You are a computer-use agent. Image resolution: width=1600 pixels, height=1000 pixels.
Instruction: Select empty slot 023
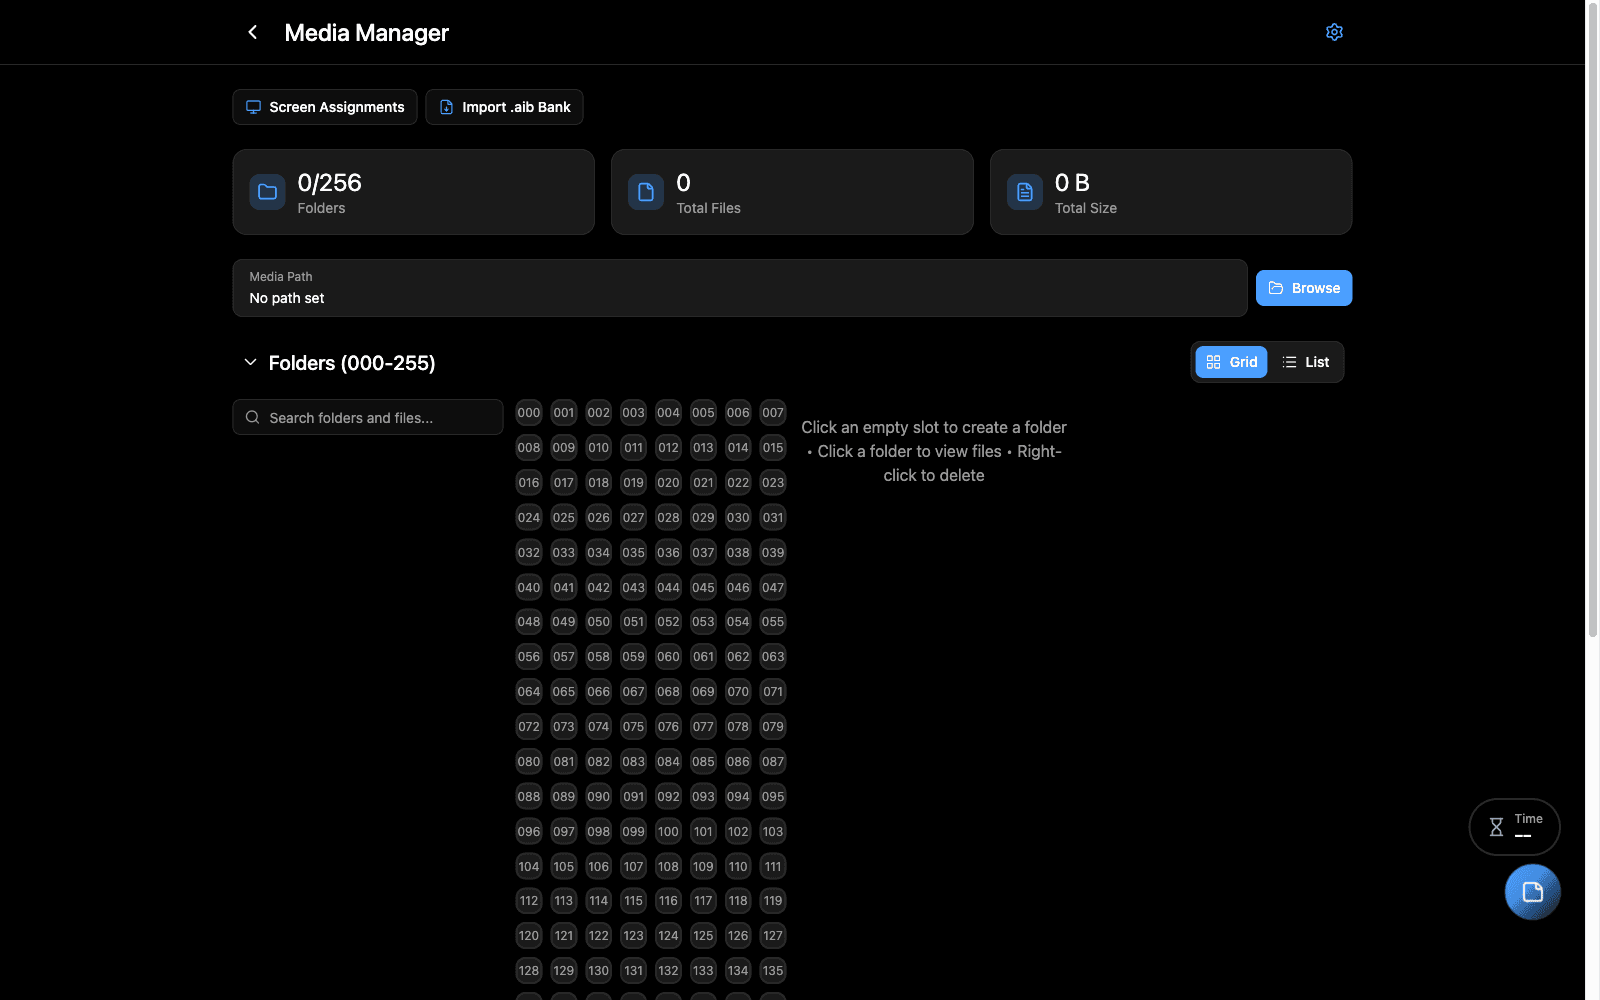pyautogui.click(x=773, y=483)
